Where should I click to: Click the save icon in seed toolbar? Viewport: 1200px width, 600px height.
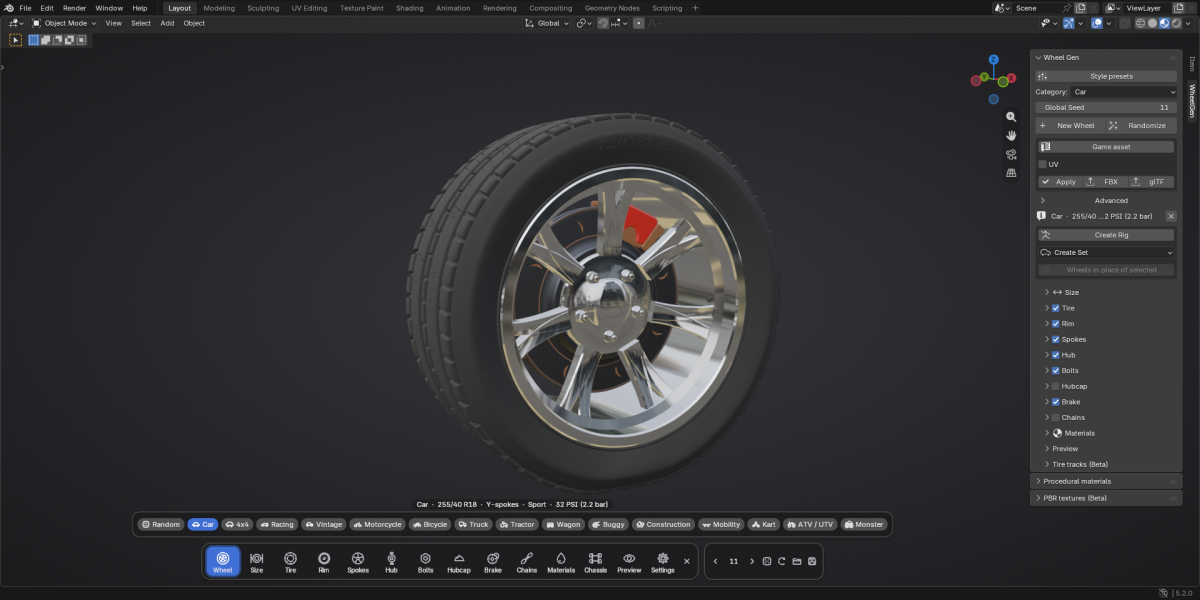(x=812, y=561)
